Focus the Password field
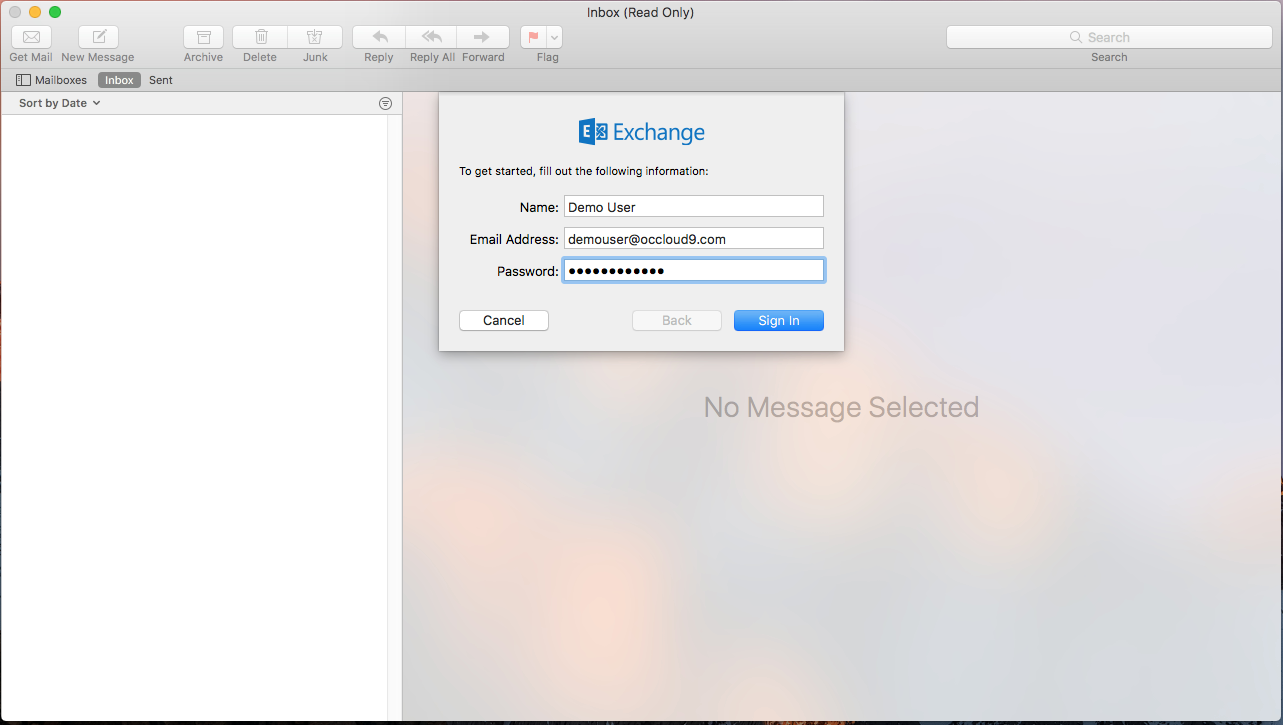 [x=693, y=271]
